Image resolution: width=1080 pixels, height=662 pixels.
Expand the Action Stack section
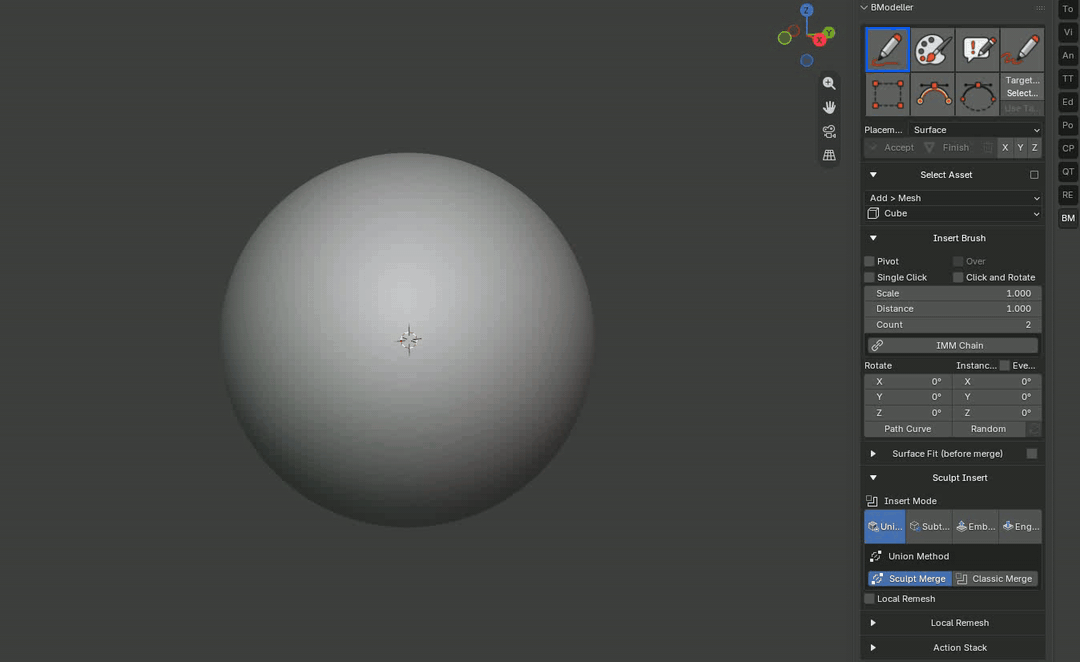tap(873, 648)
